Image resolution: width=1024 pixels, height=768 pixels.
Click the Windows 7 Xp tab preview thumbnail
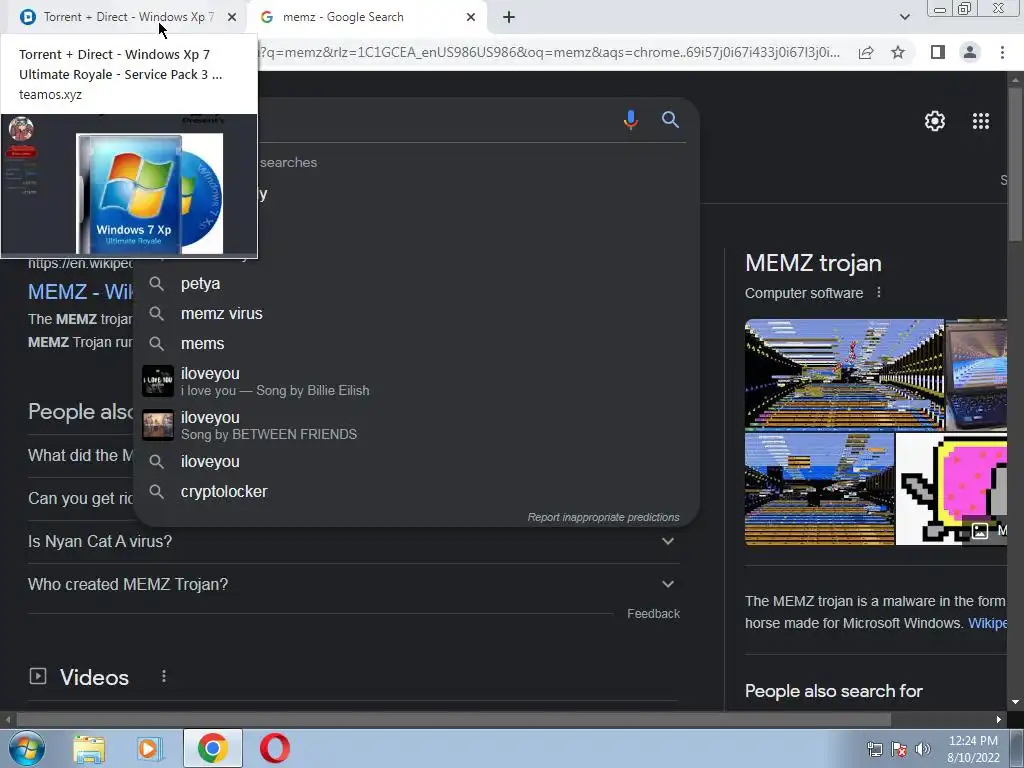click(129, 185)
